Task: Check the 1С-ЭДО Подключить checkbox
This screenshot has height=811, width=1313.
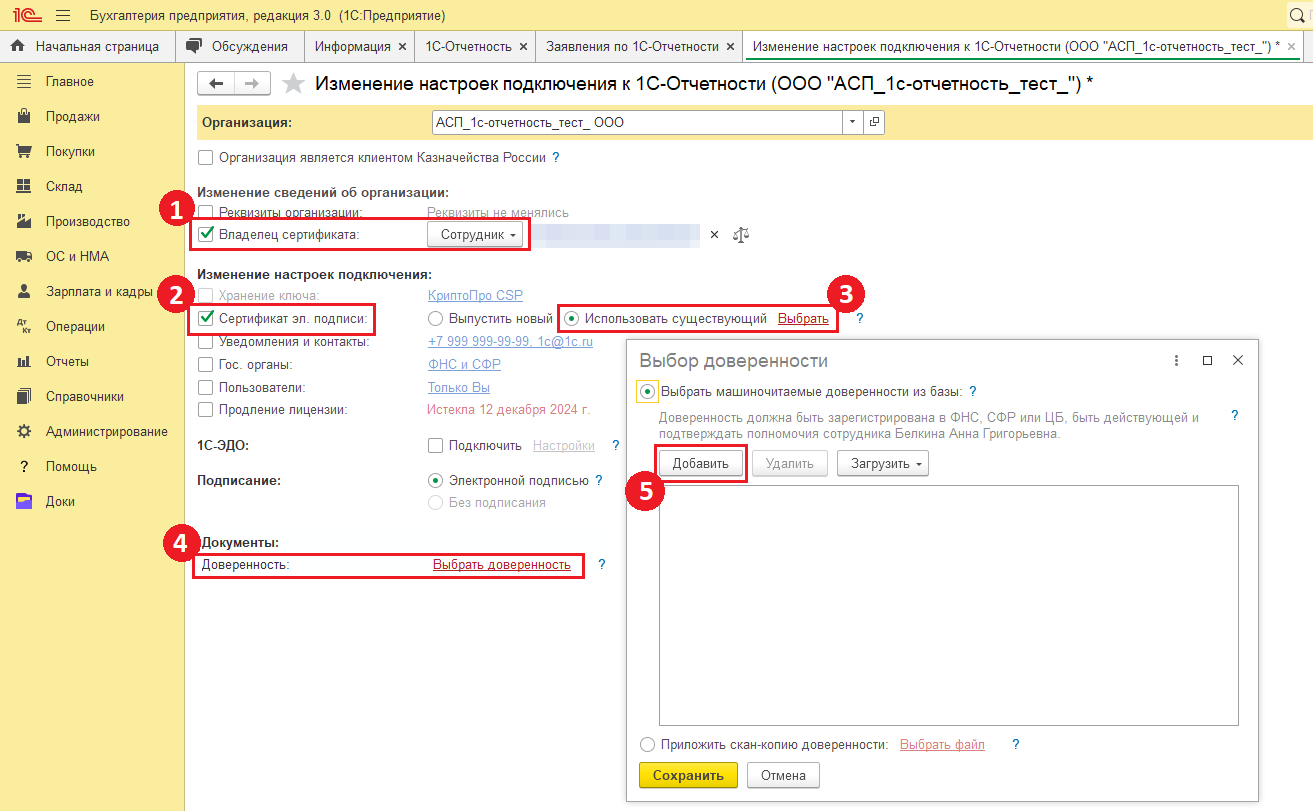Action: (x=435, y=446)
